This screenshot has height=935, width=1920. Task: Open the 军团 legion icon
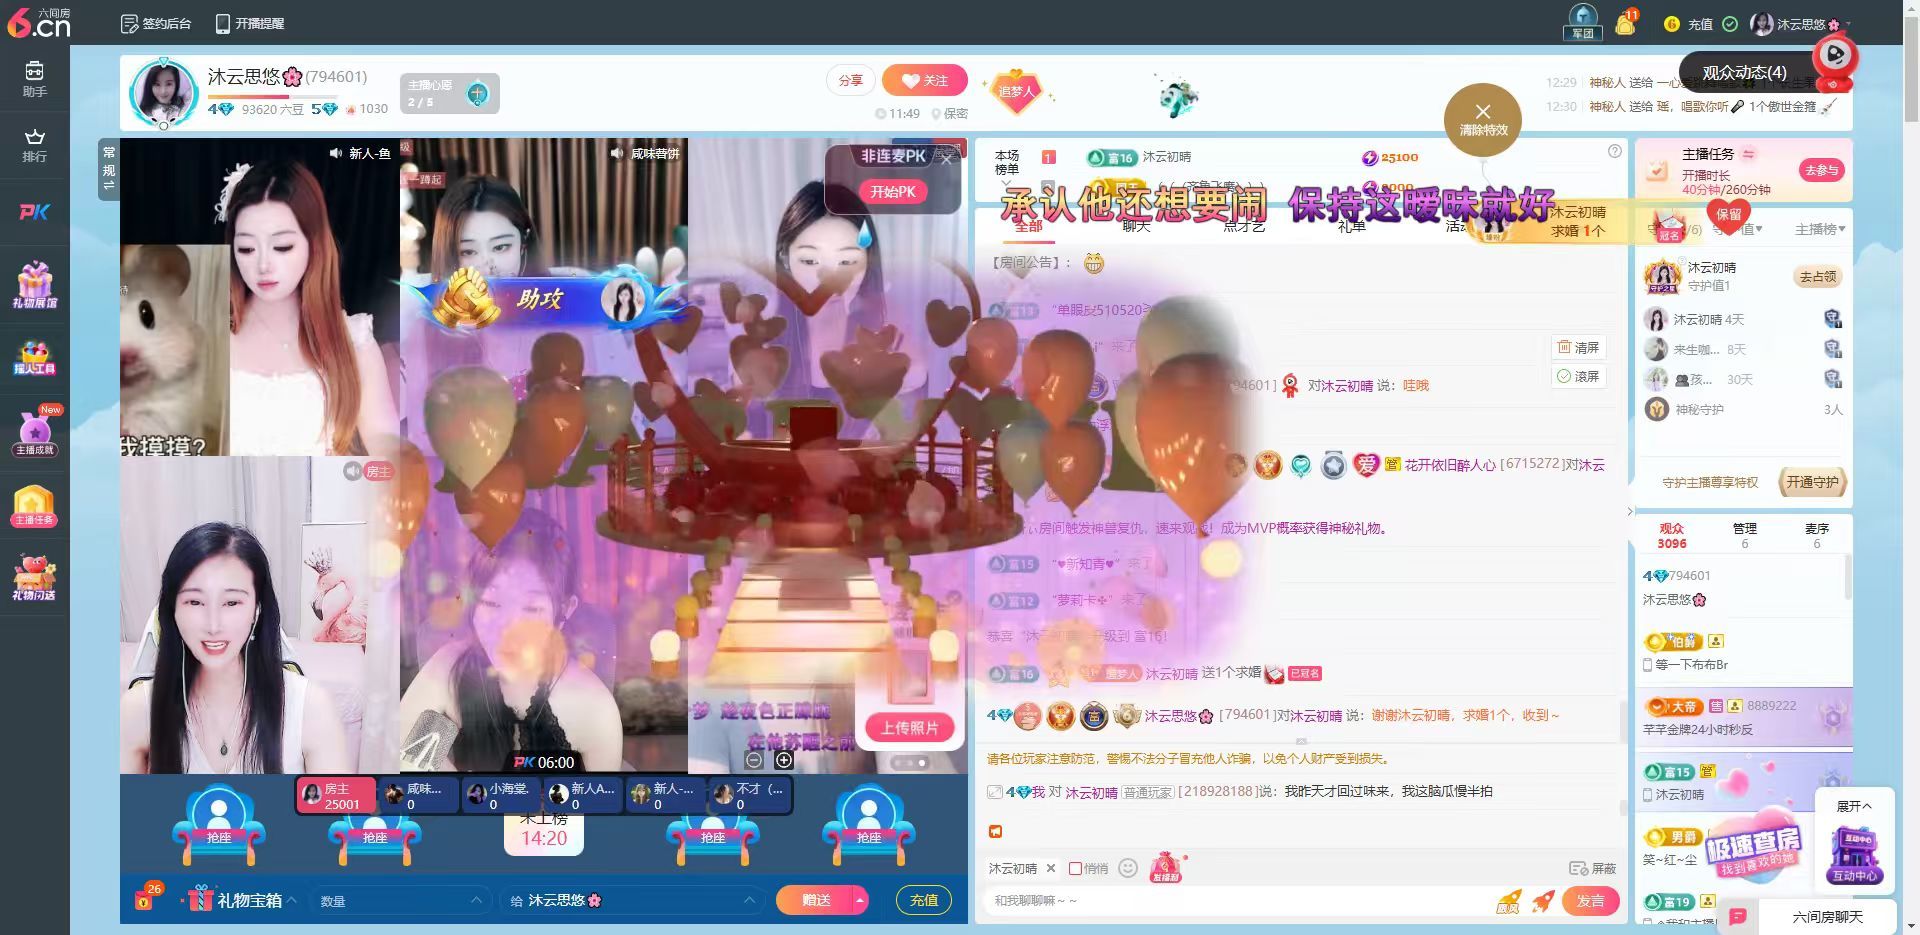point(1583,22)
